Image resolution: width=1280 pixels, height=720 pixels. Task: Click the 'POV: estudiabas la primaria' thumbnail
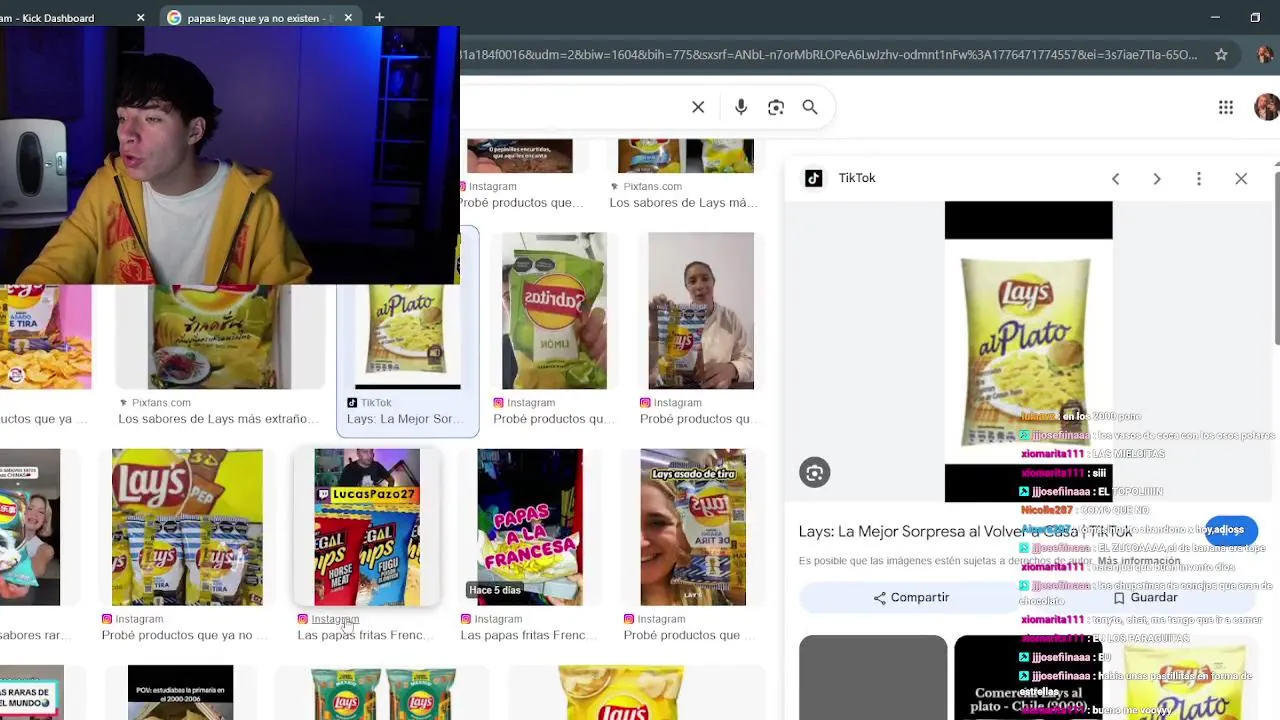[x=180, y=693]
